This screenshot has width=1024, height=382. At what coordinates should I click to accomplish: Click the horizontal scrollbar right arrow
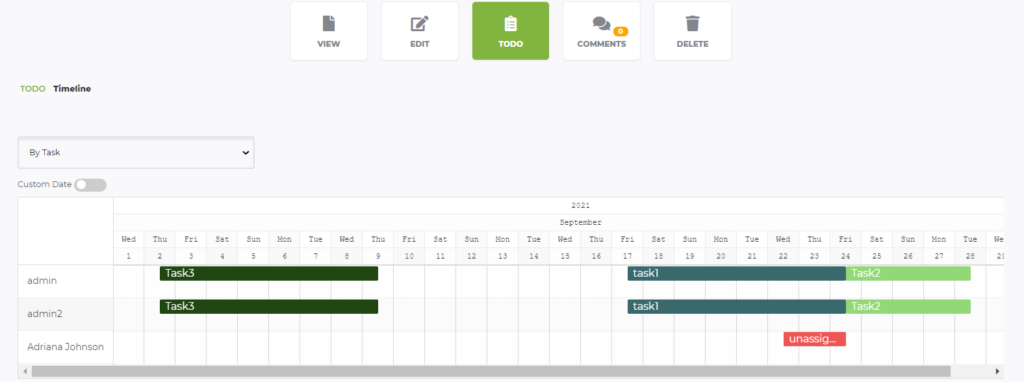coord(997,371)
